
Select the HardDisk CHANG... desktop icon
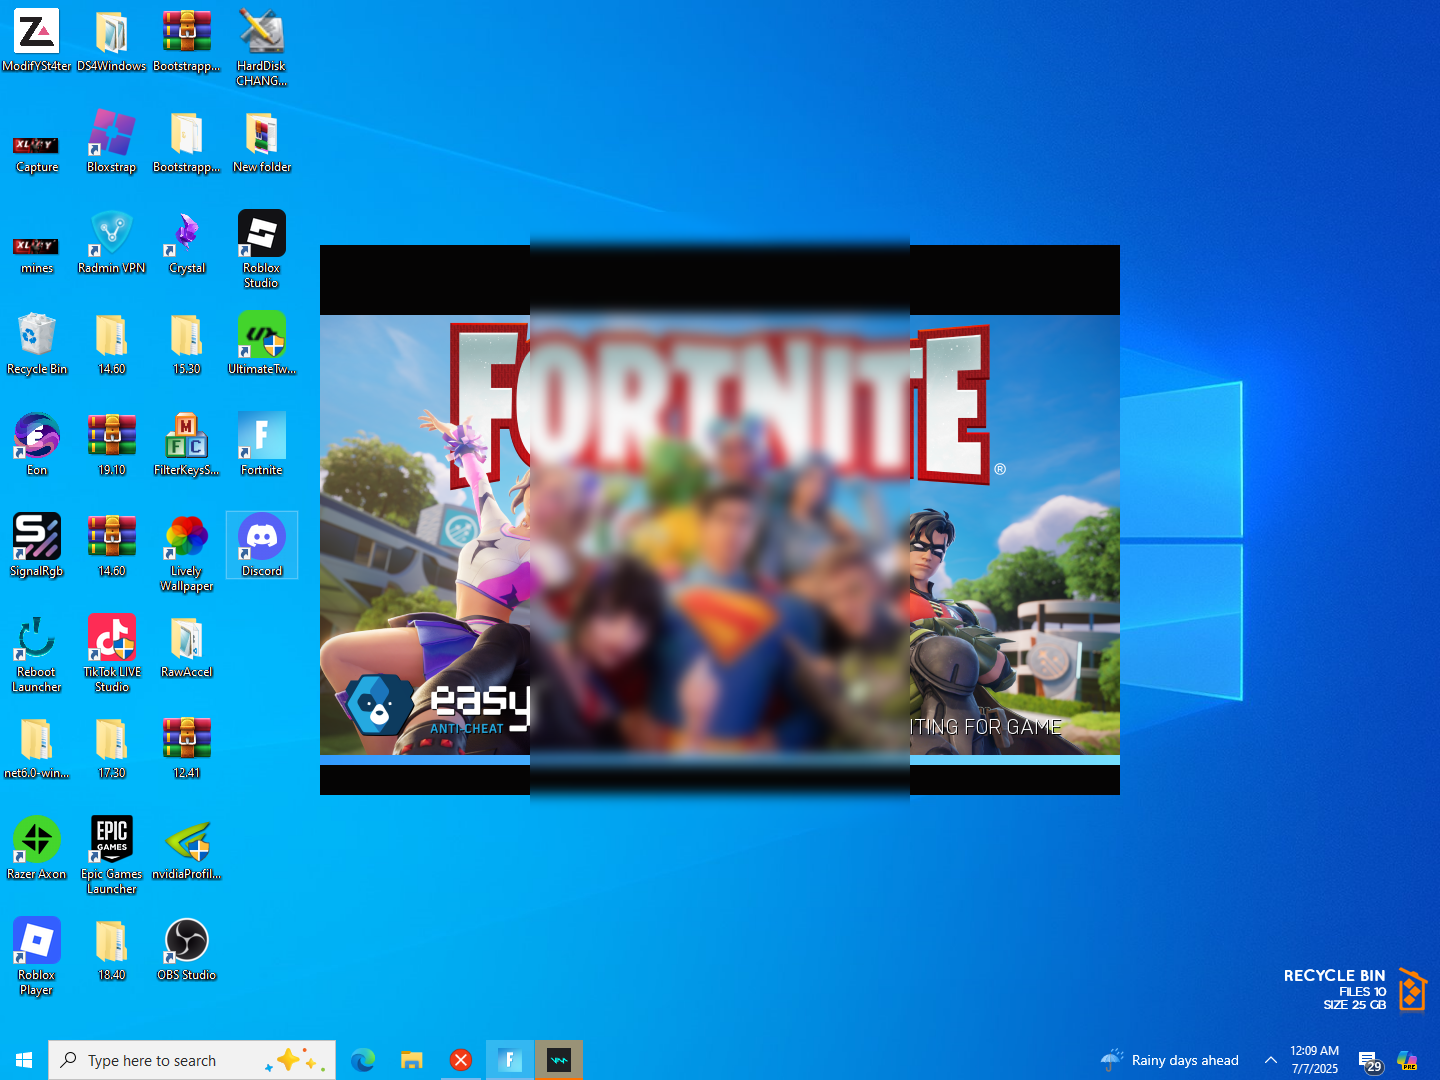(261, 48)
